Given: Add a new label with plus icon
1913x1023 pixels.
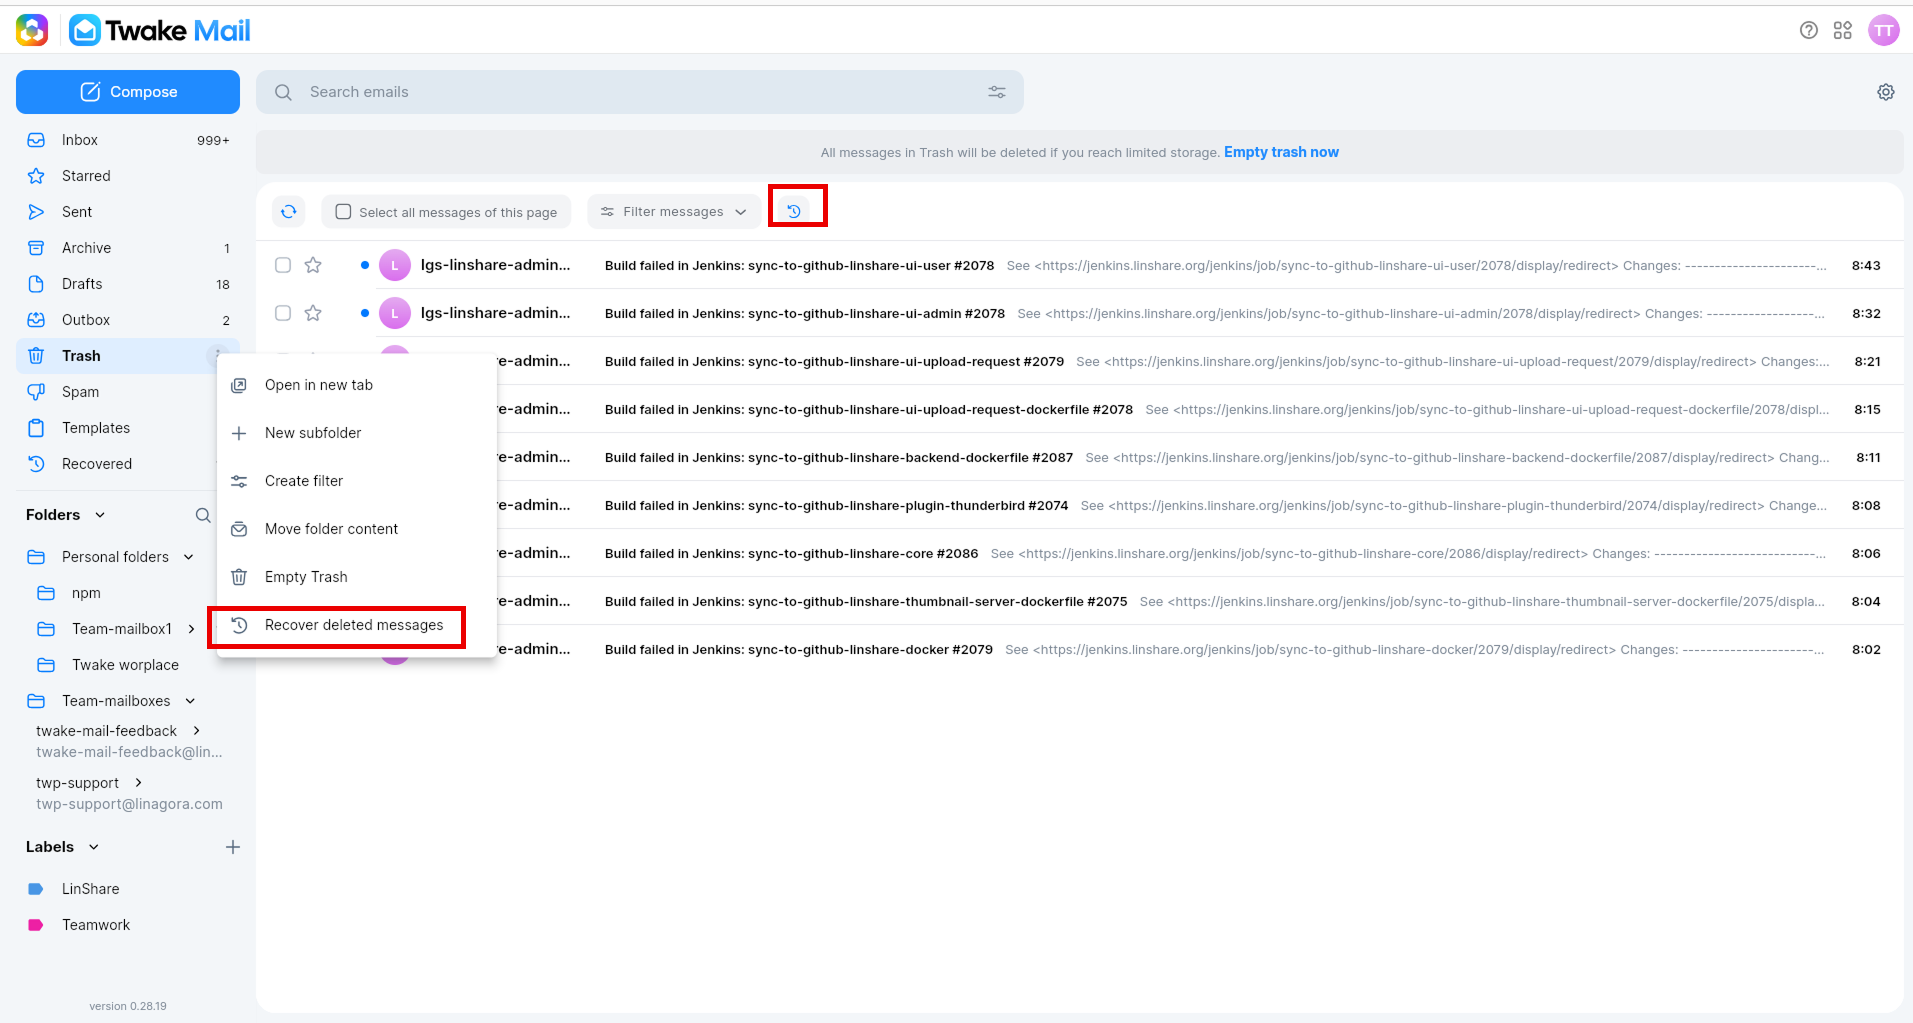Looking at the screenshot, I should [x=233, y=847].
